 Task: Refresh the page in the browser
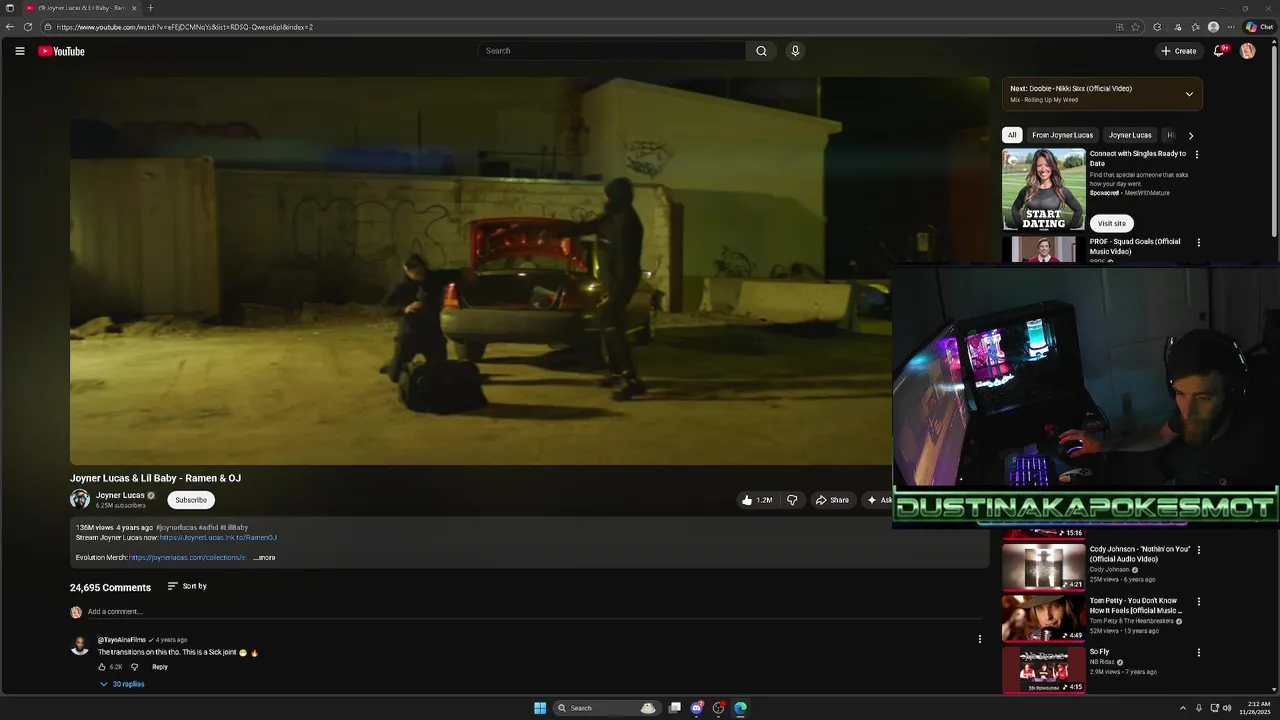[x=28, y=27]
